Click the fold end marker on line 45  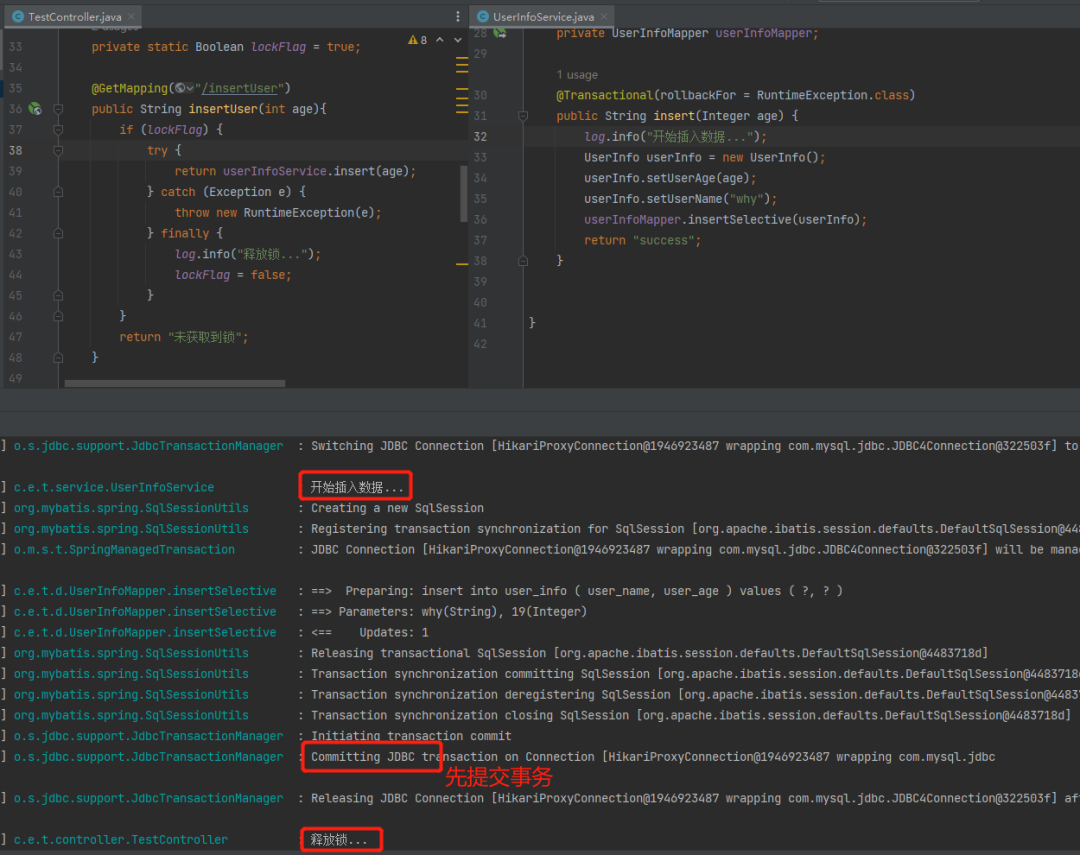(x=59, y=296)
